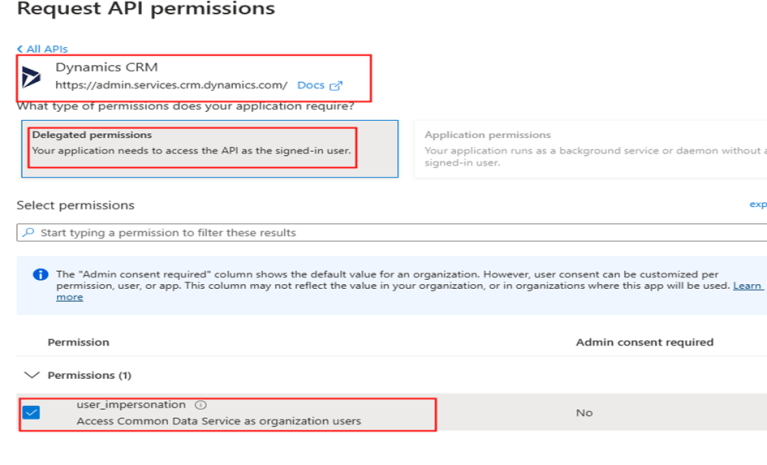
Task: Click the Permission column header
Action: point(78,342)
